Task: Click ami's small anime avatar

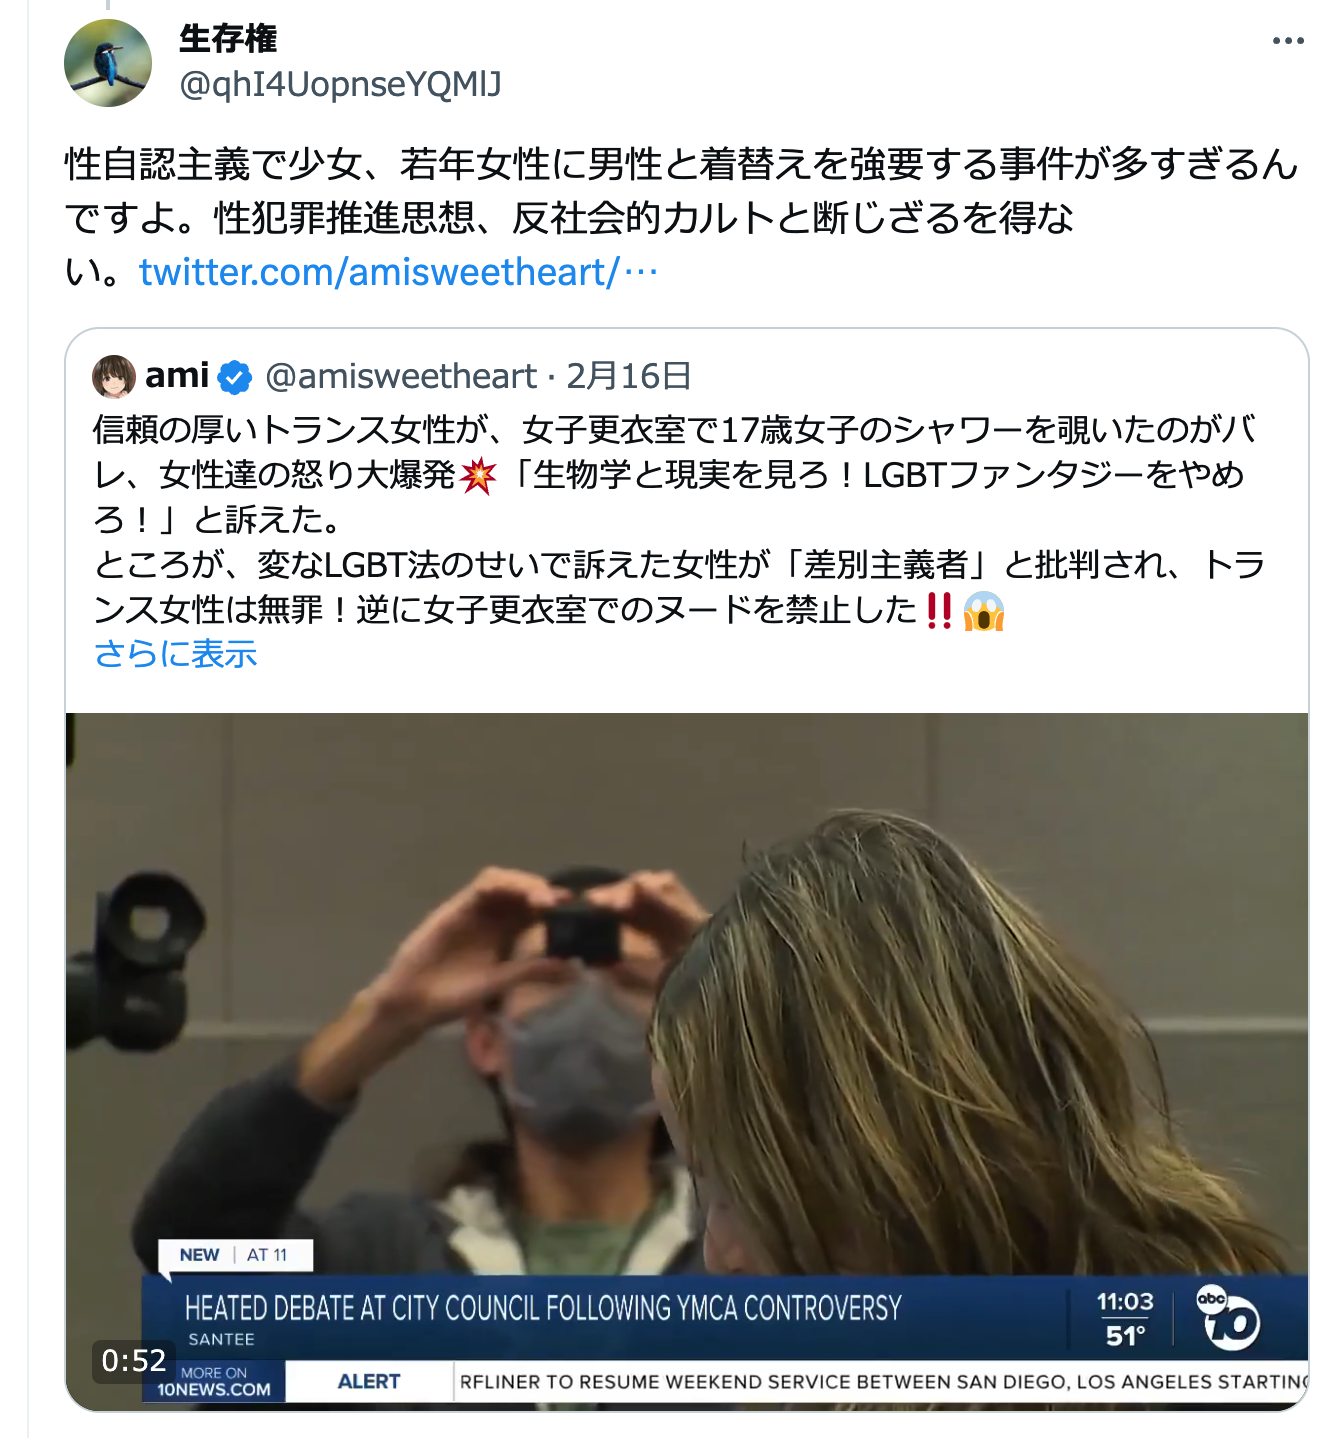Action: (x=114, y=377)
